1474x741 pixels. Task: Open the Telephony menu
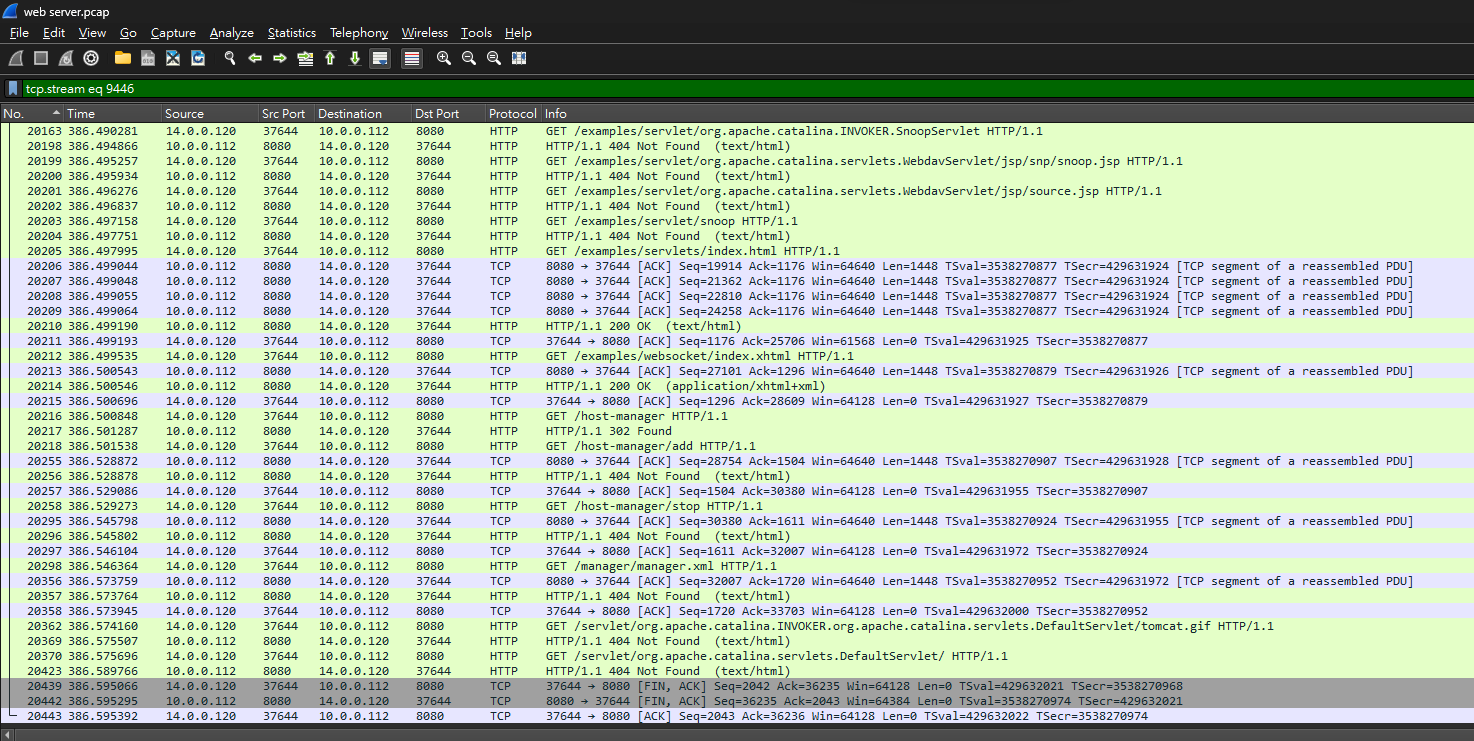(x=359, y=33)
